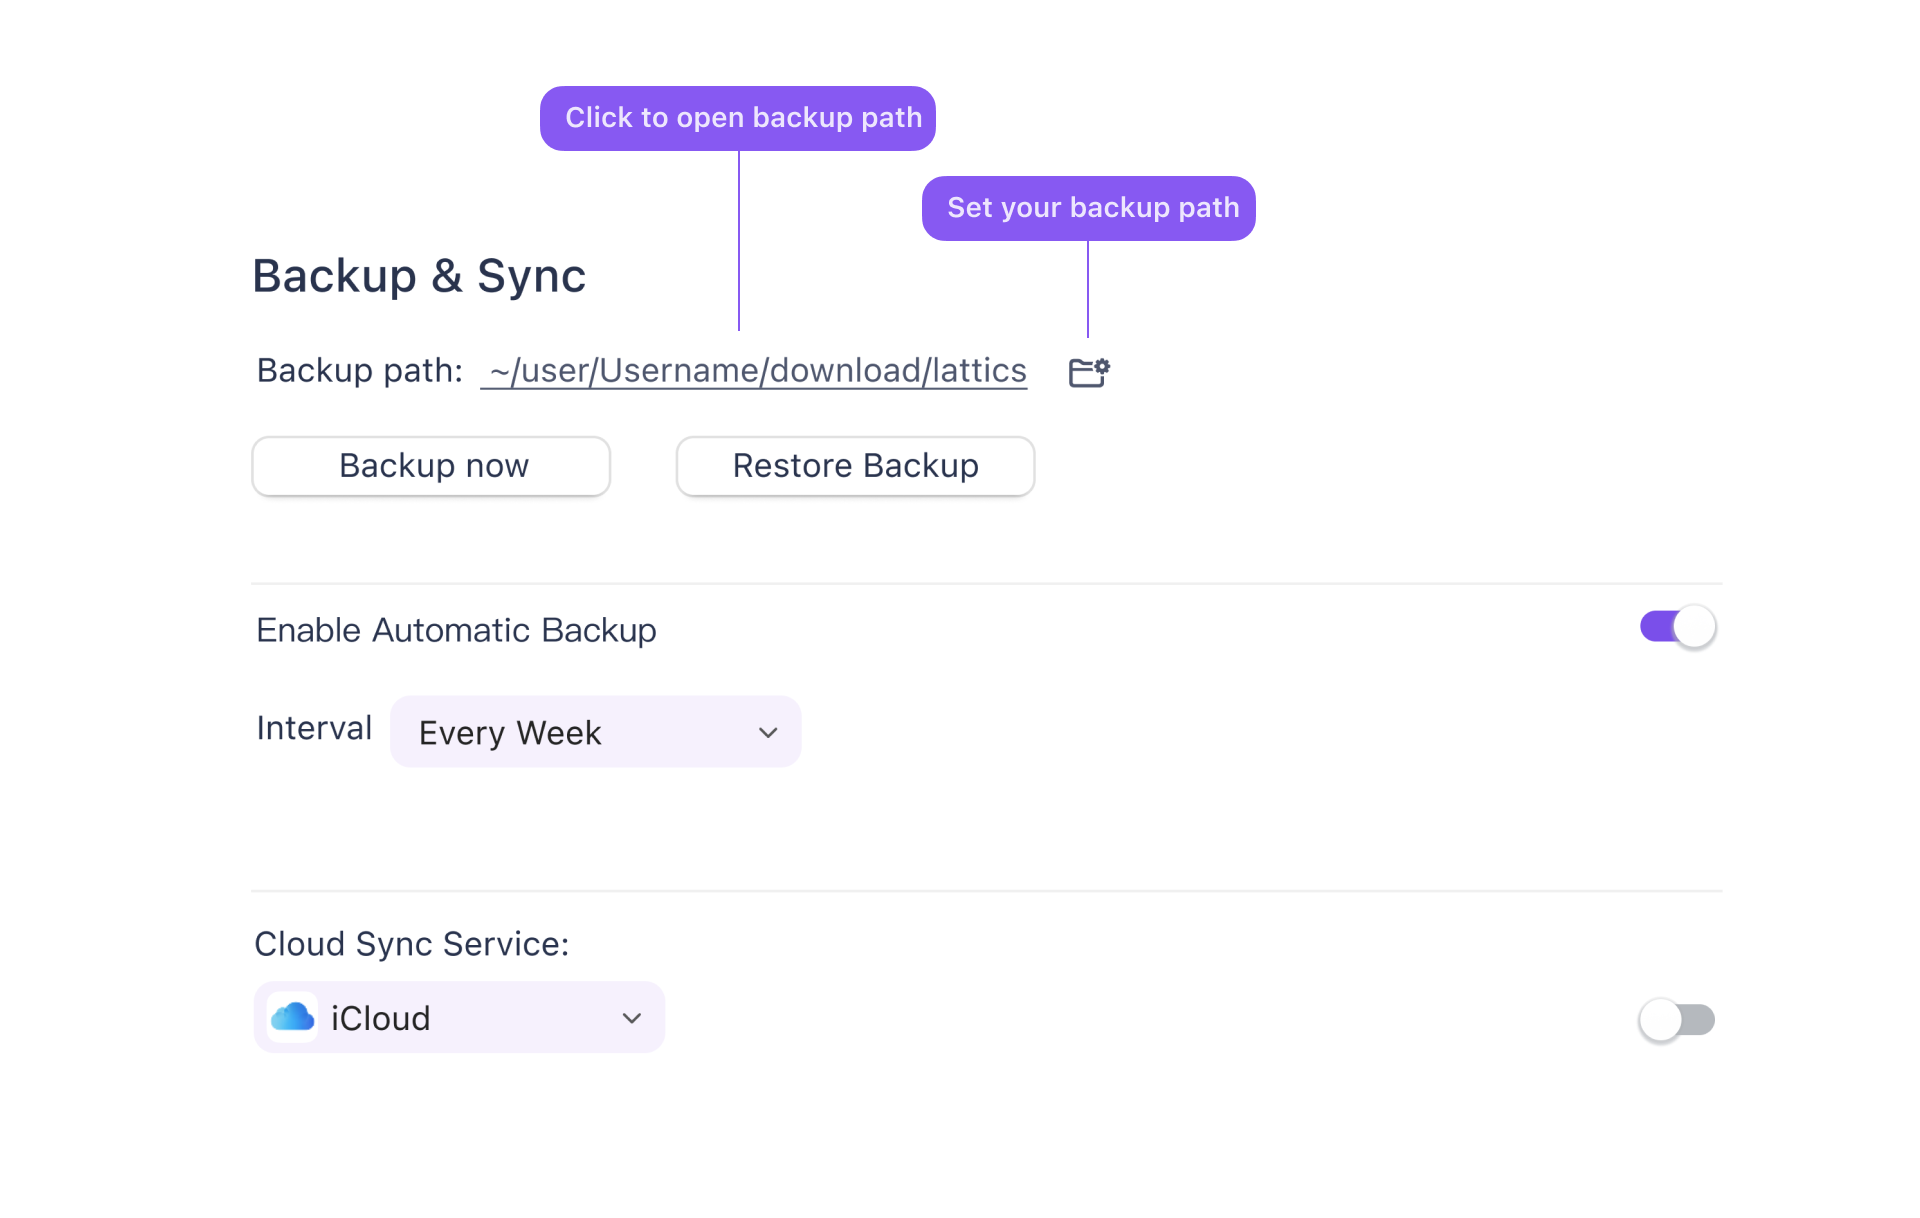Toggle the Enable Automatic Backup switch
This screenshot has height=1218, width=1920.
pyautogui.click(x=1678, y=627)
